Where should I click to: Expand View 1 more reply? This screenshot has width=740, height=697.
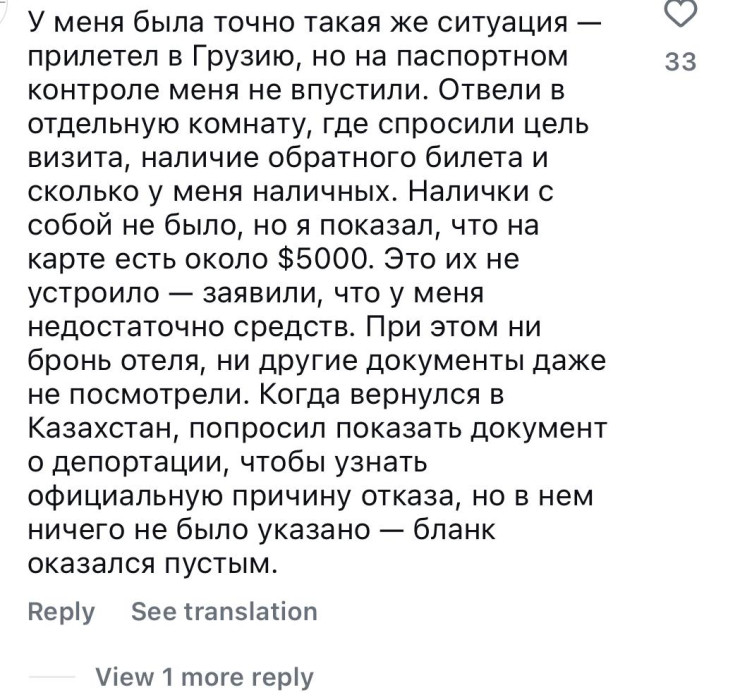(204, 677)
